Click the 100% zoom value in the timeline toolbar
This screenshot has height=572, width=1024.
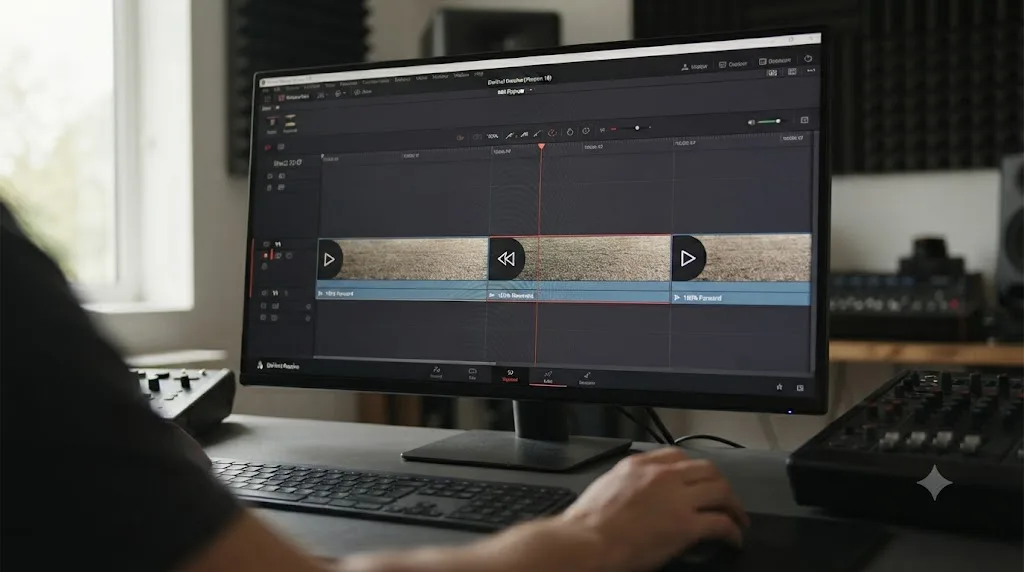point(492,136)
